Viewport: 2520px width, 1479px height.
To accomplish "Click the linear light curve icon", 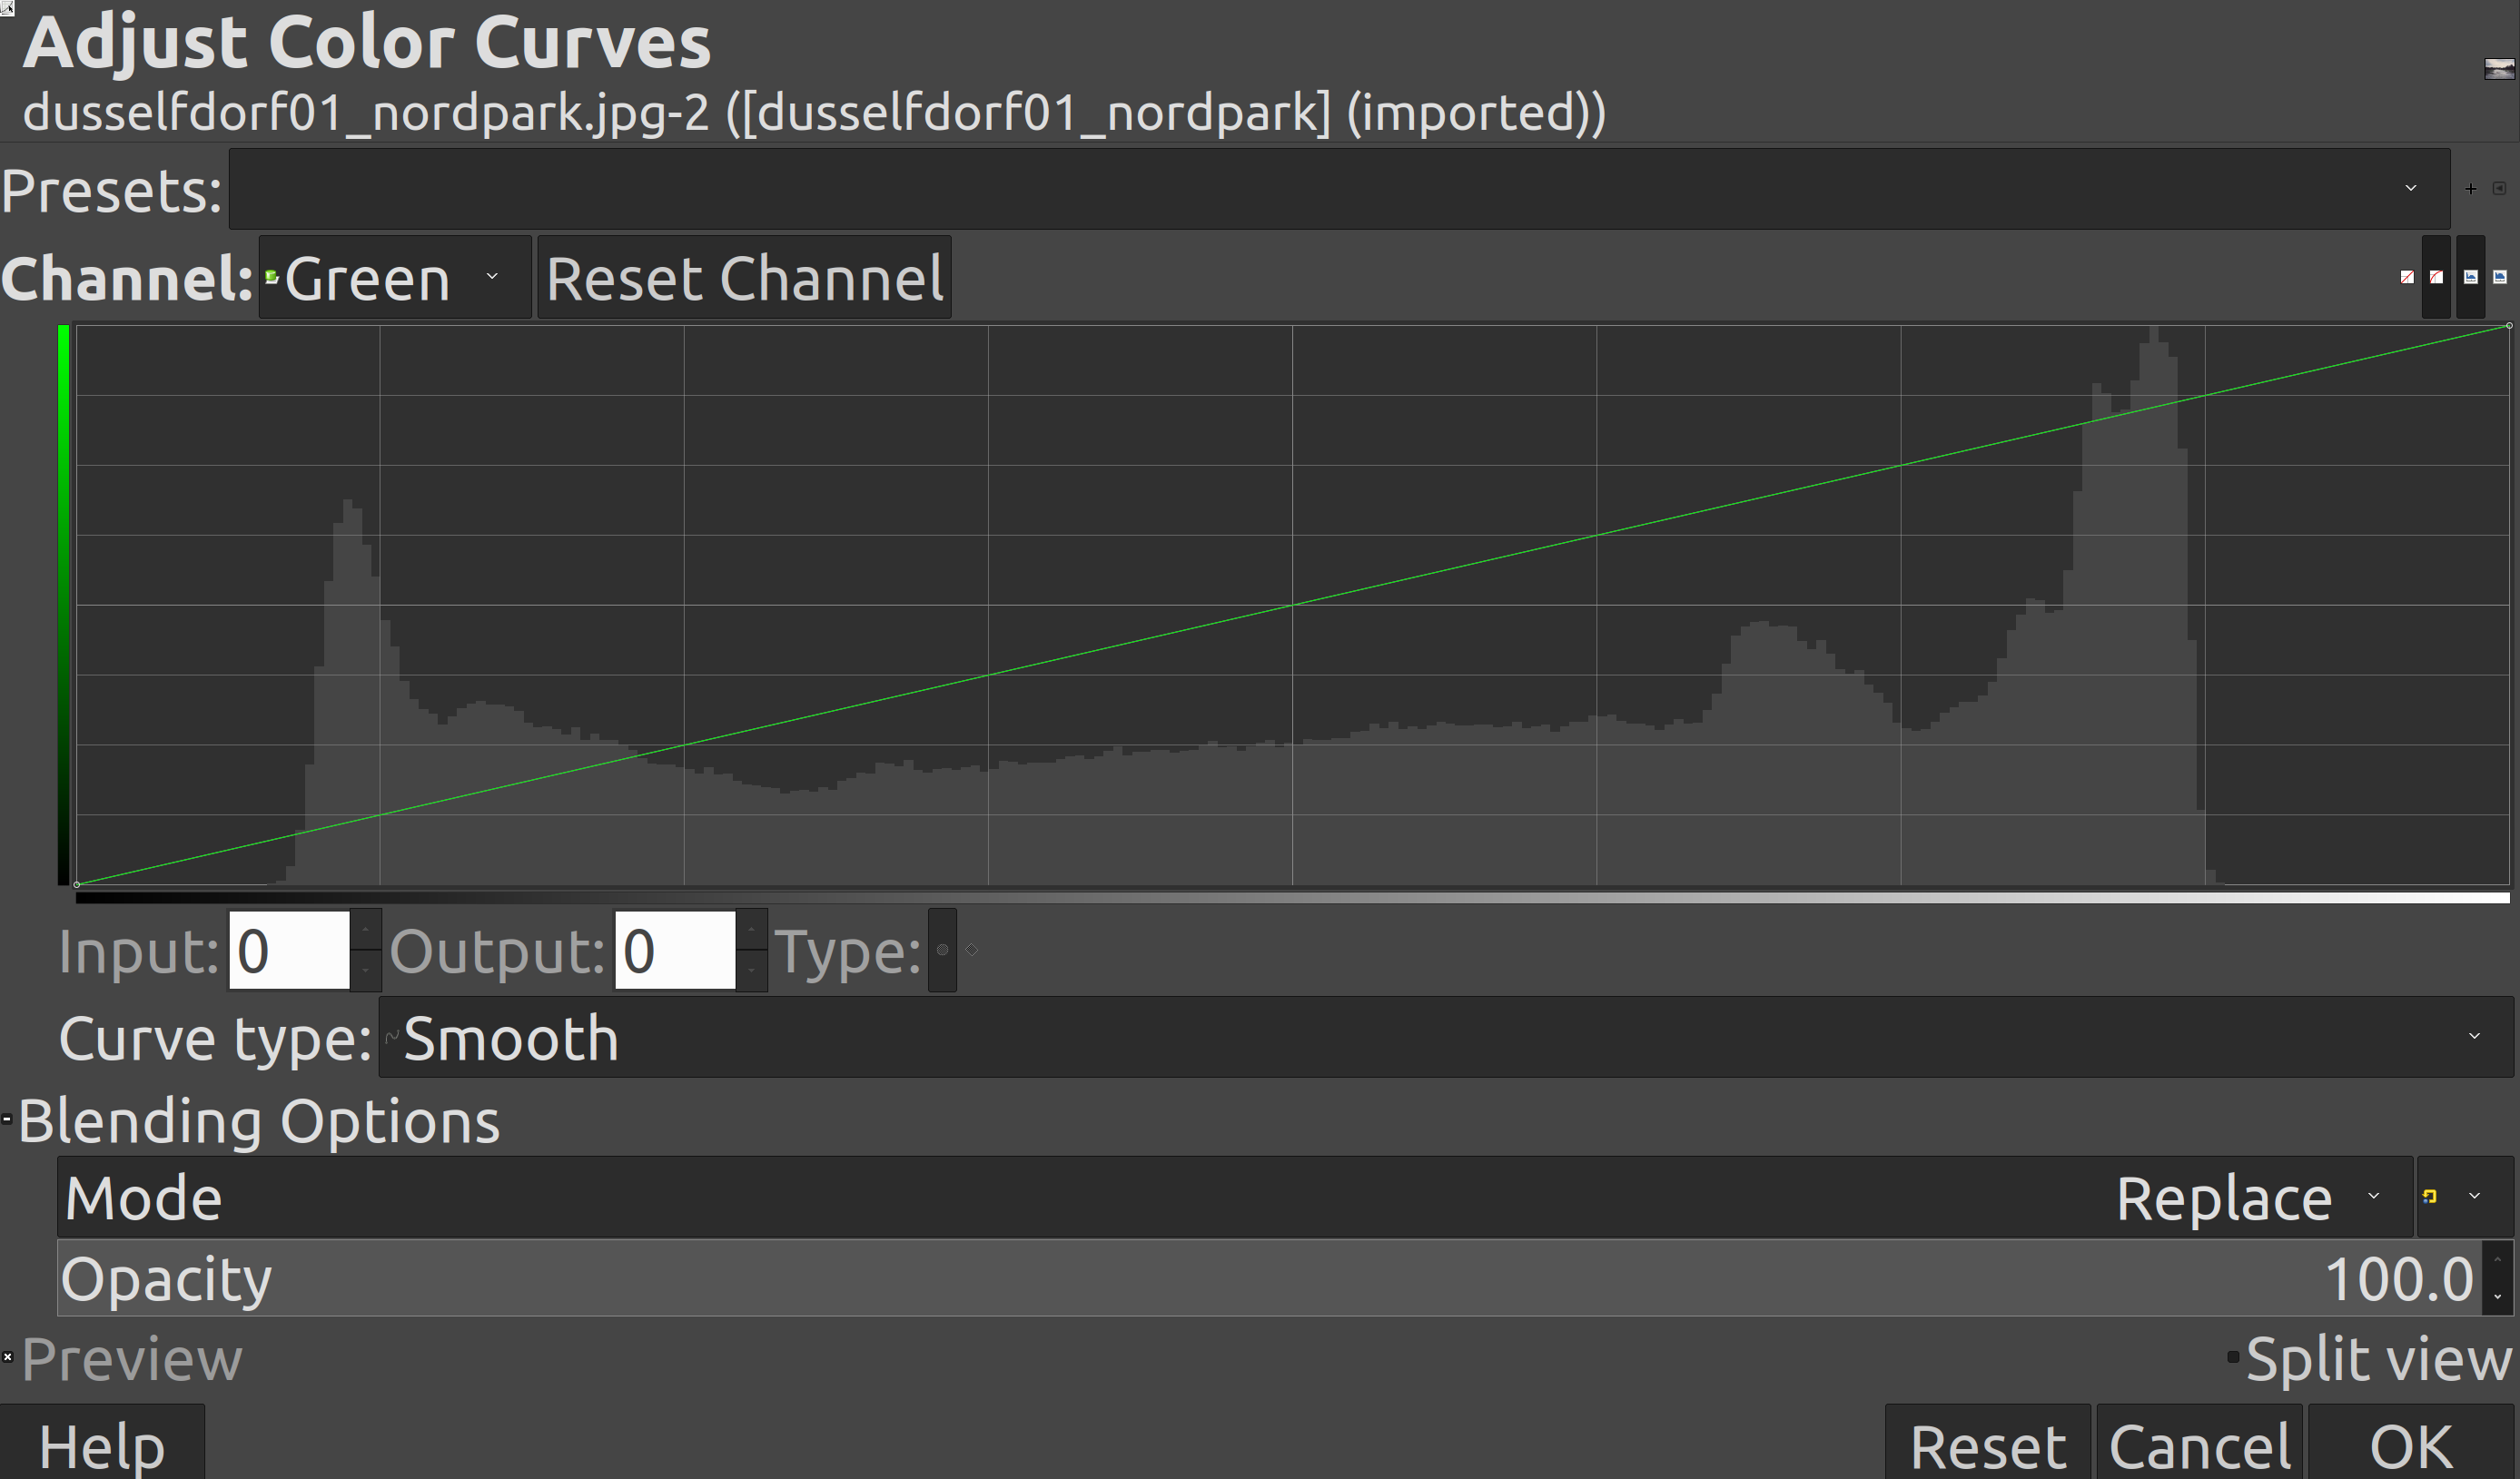I will pyautogui.click(x=2407, y=277).
